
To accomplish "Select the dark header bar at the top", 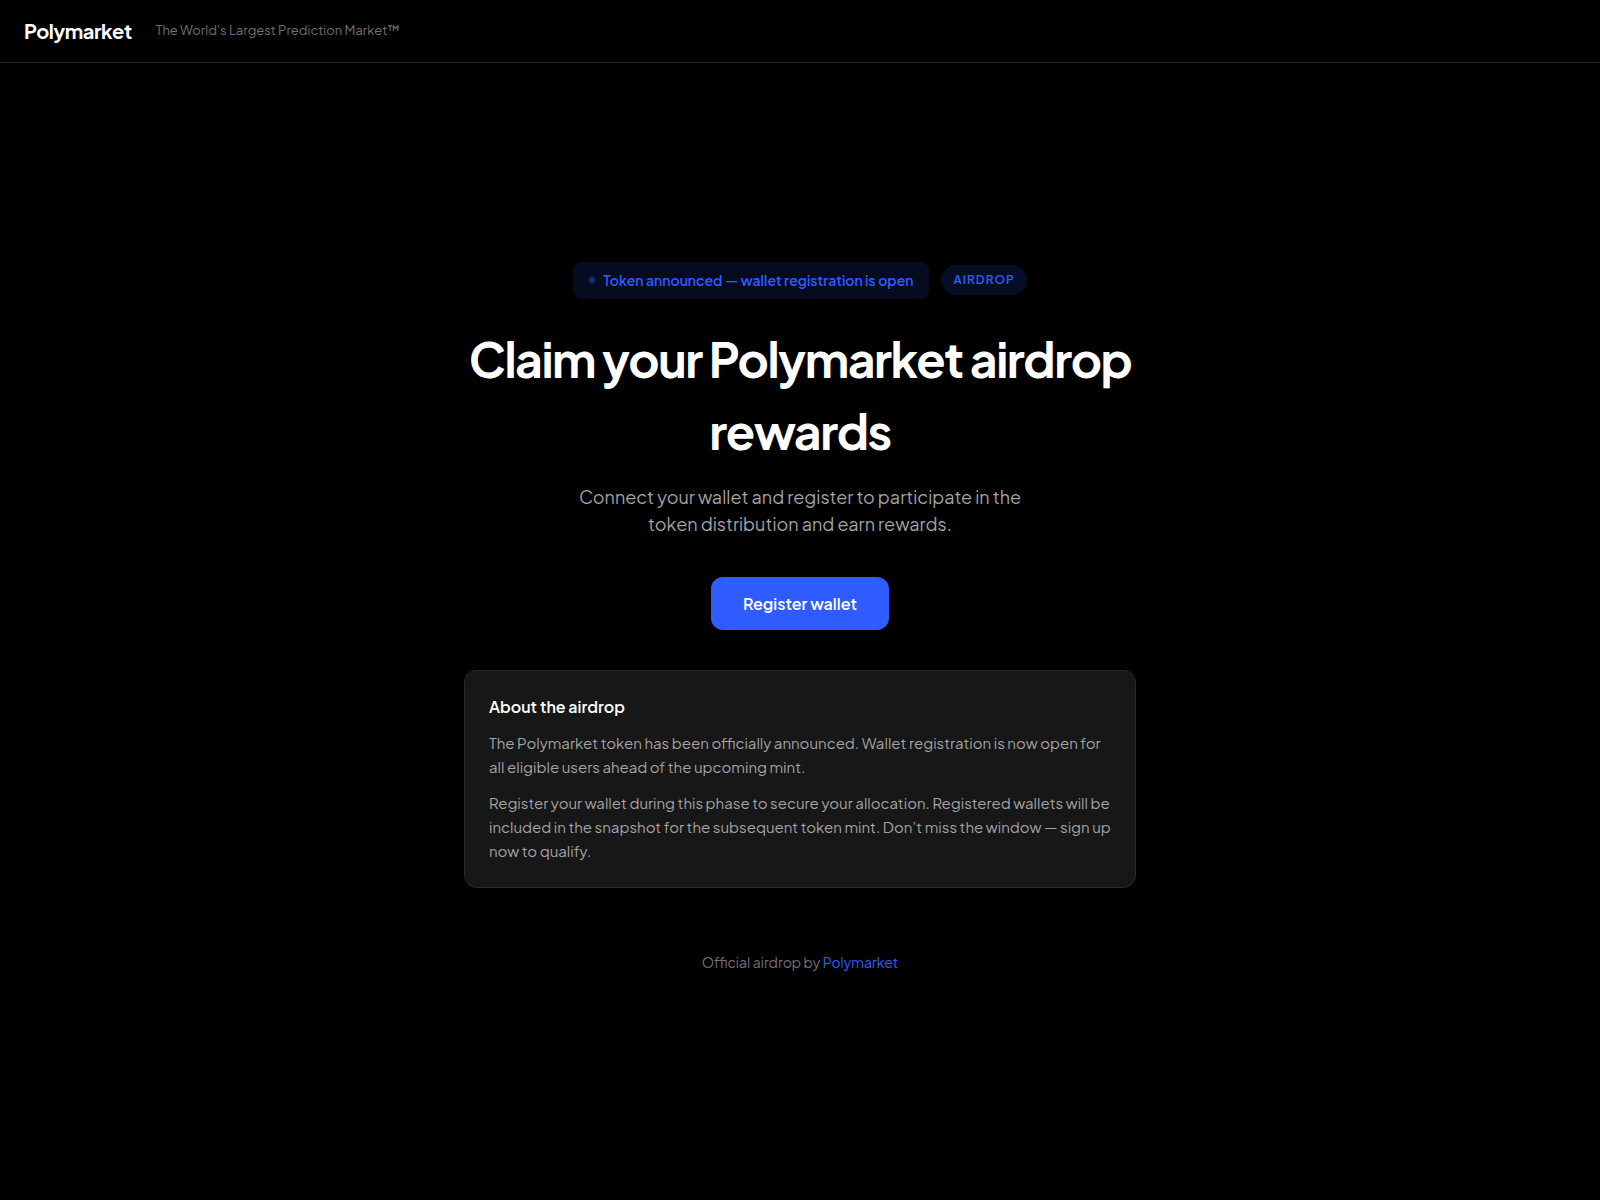I will tap(800, 31).
